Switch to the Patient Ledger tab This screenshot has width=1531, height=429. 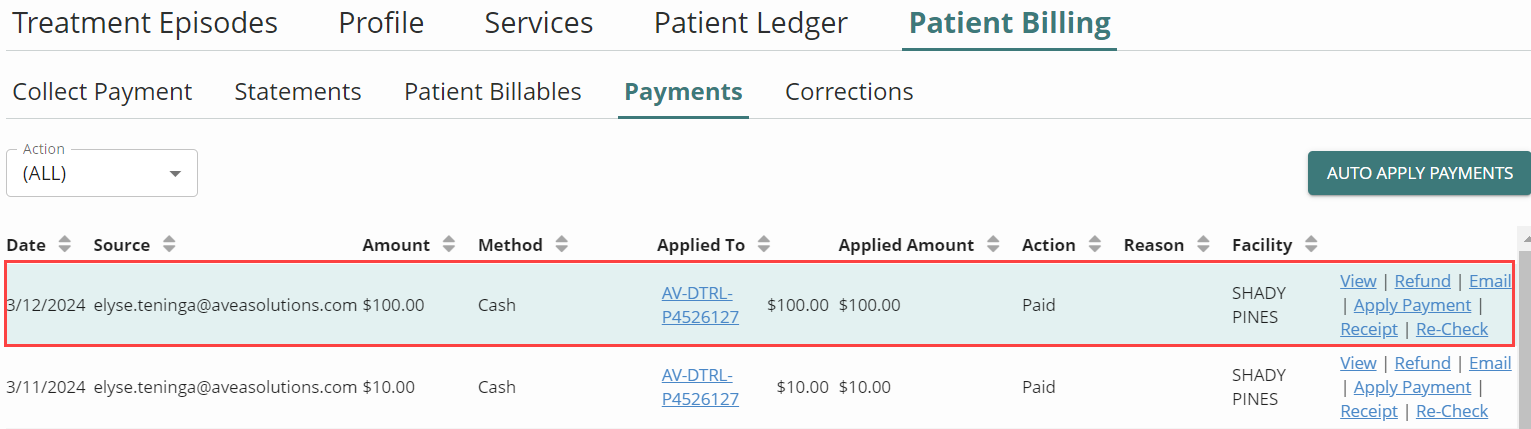tap(751, 23)
